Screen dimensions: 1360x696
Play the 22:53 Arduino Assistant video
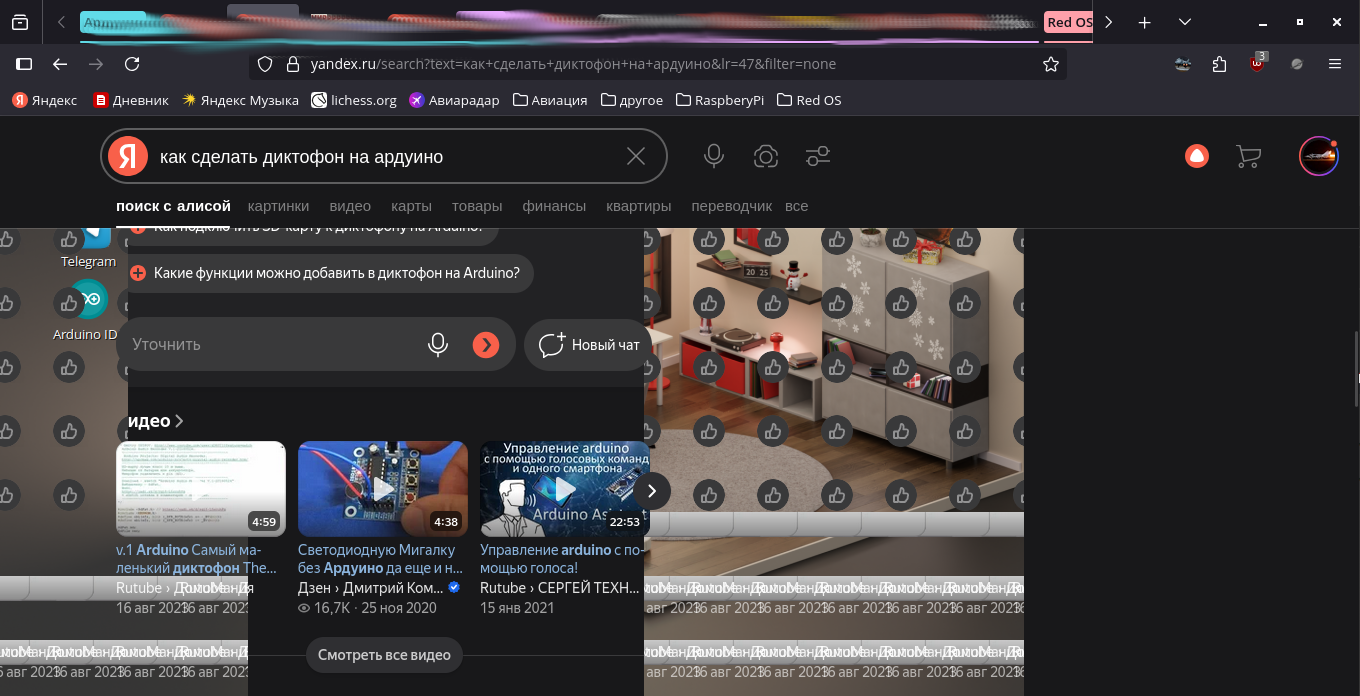[x=565, y=489]
